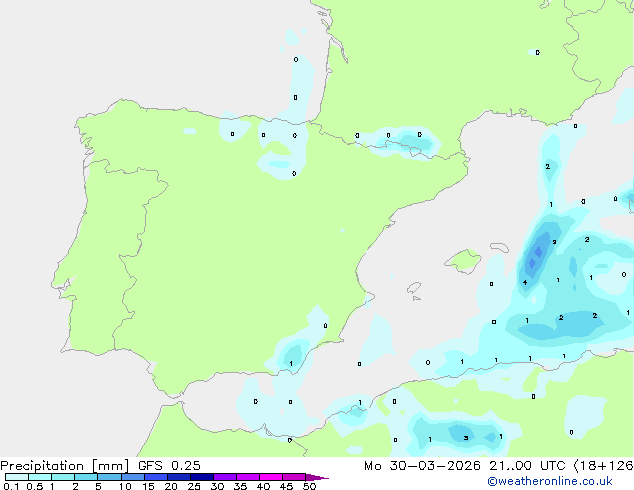Viewport: 634px width, 490px height.
Task: Pick the 15–20 mm legend color swatch
Action: tap(156, 477)
